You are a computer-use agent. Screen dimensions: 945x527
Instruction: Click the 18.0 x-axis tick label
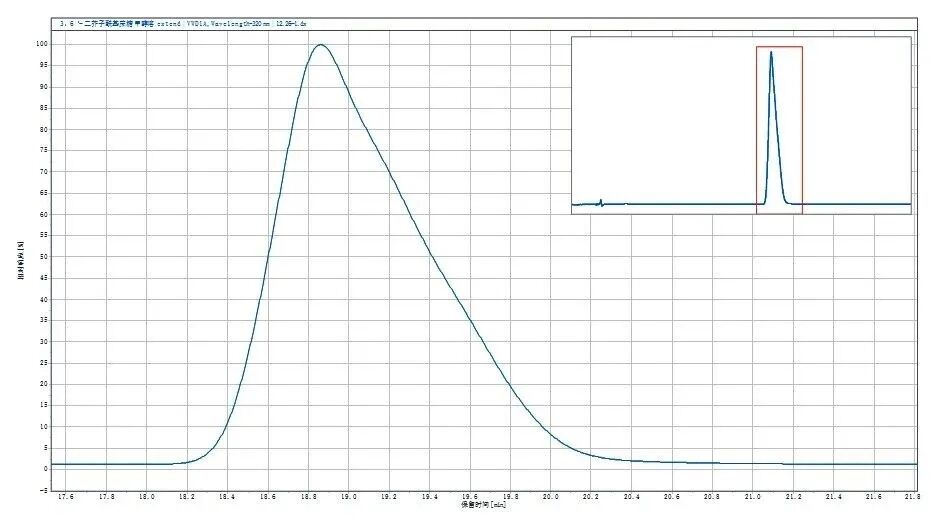point(146,497)
